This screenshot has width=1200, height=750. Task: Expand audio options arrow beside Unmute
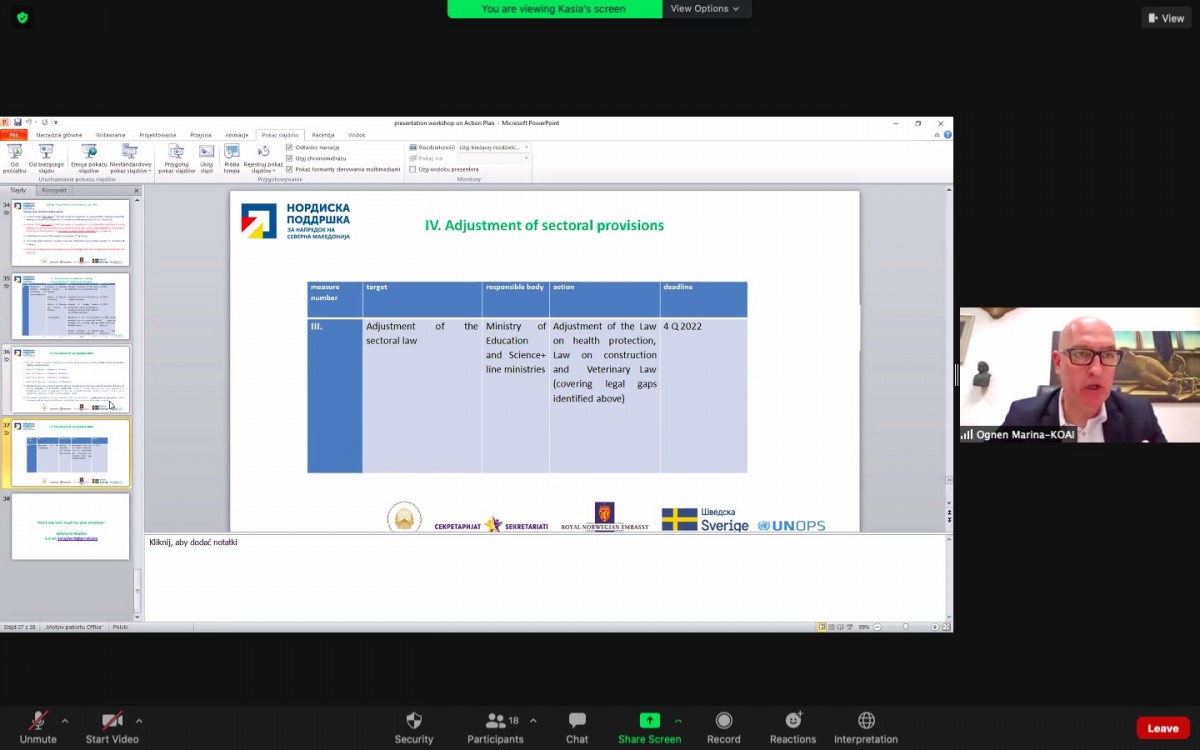point(65,721)
